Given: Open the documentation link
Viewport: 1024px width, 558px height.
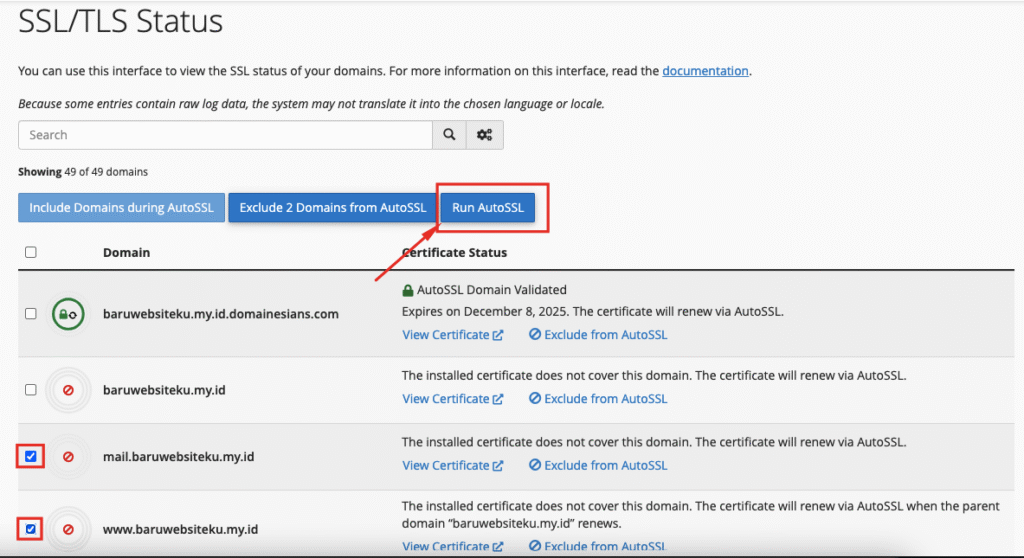Looking at the screenshot, I should [x=705, y=71].
